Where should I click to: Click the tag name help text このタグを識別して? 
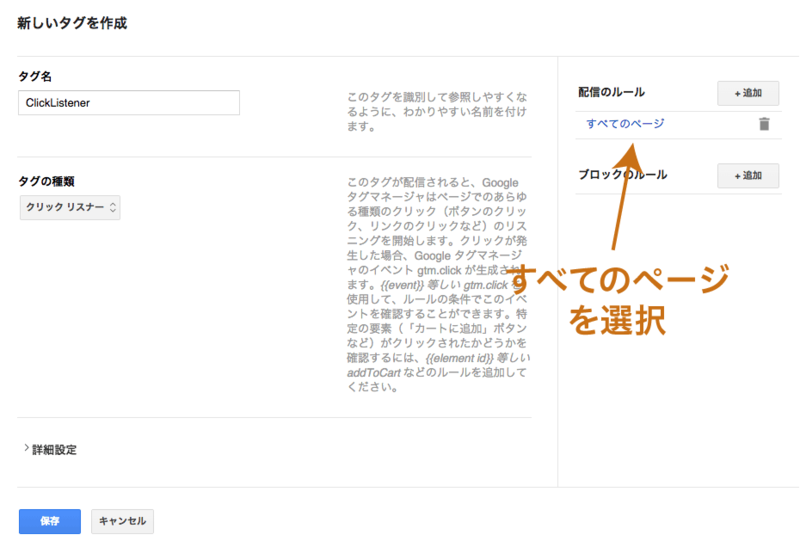pos(437,111)
